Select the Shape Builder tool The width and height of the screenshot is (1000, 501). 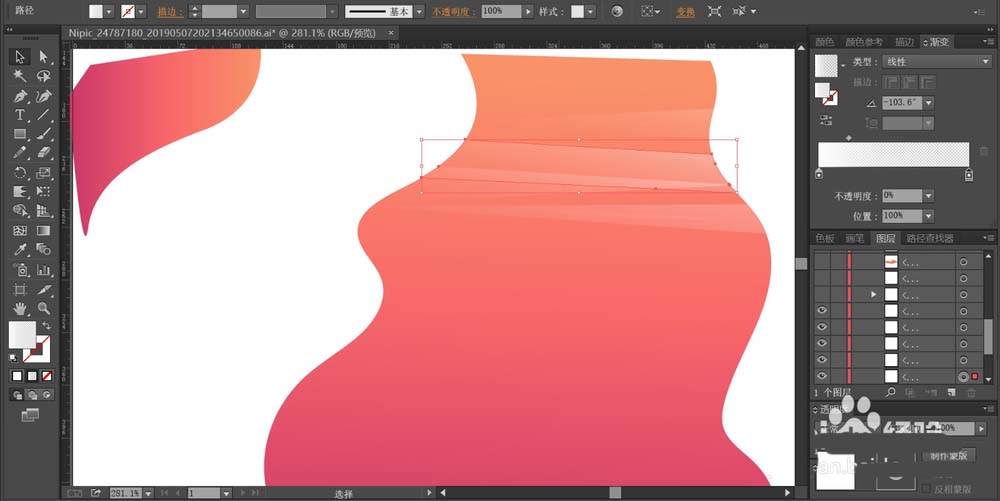[x=20, y=210]
